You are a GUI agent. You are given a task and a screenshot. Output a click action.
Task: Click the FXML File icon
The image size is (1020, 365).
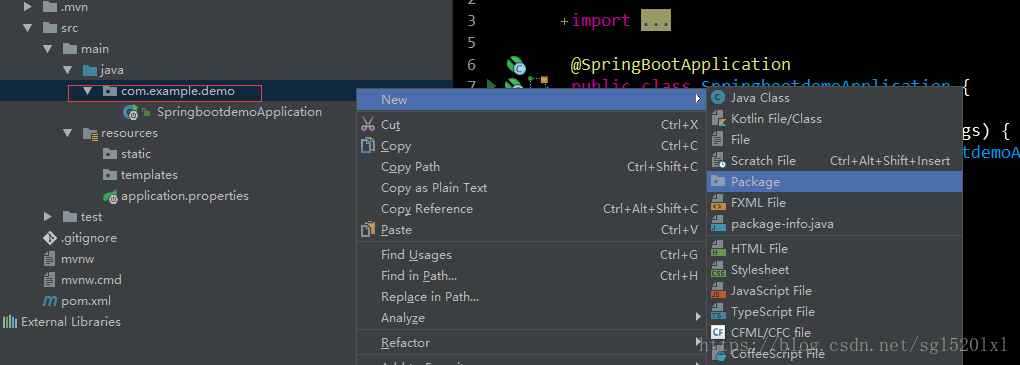(718, 202)
